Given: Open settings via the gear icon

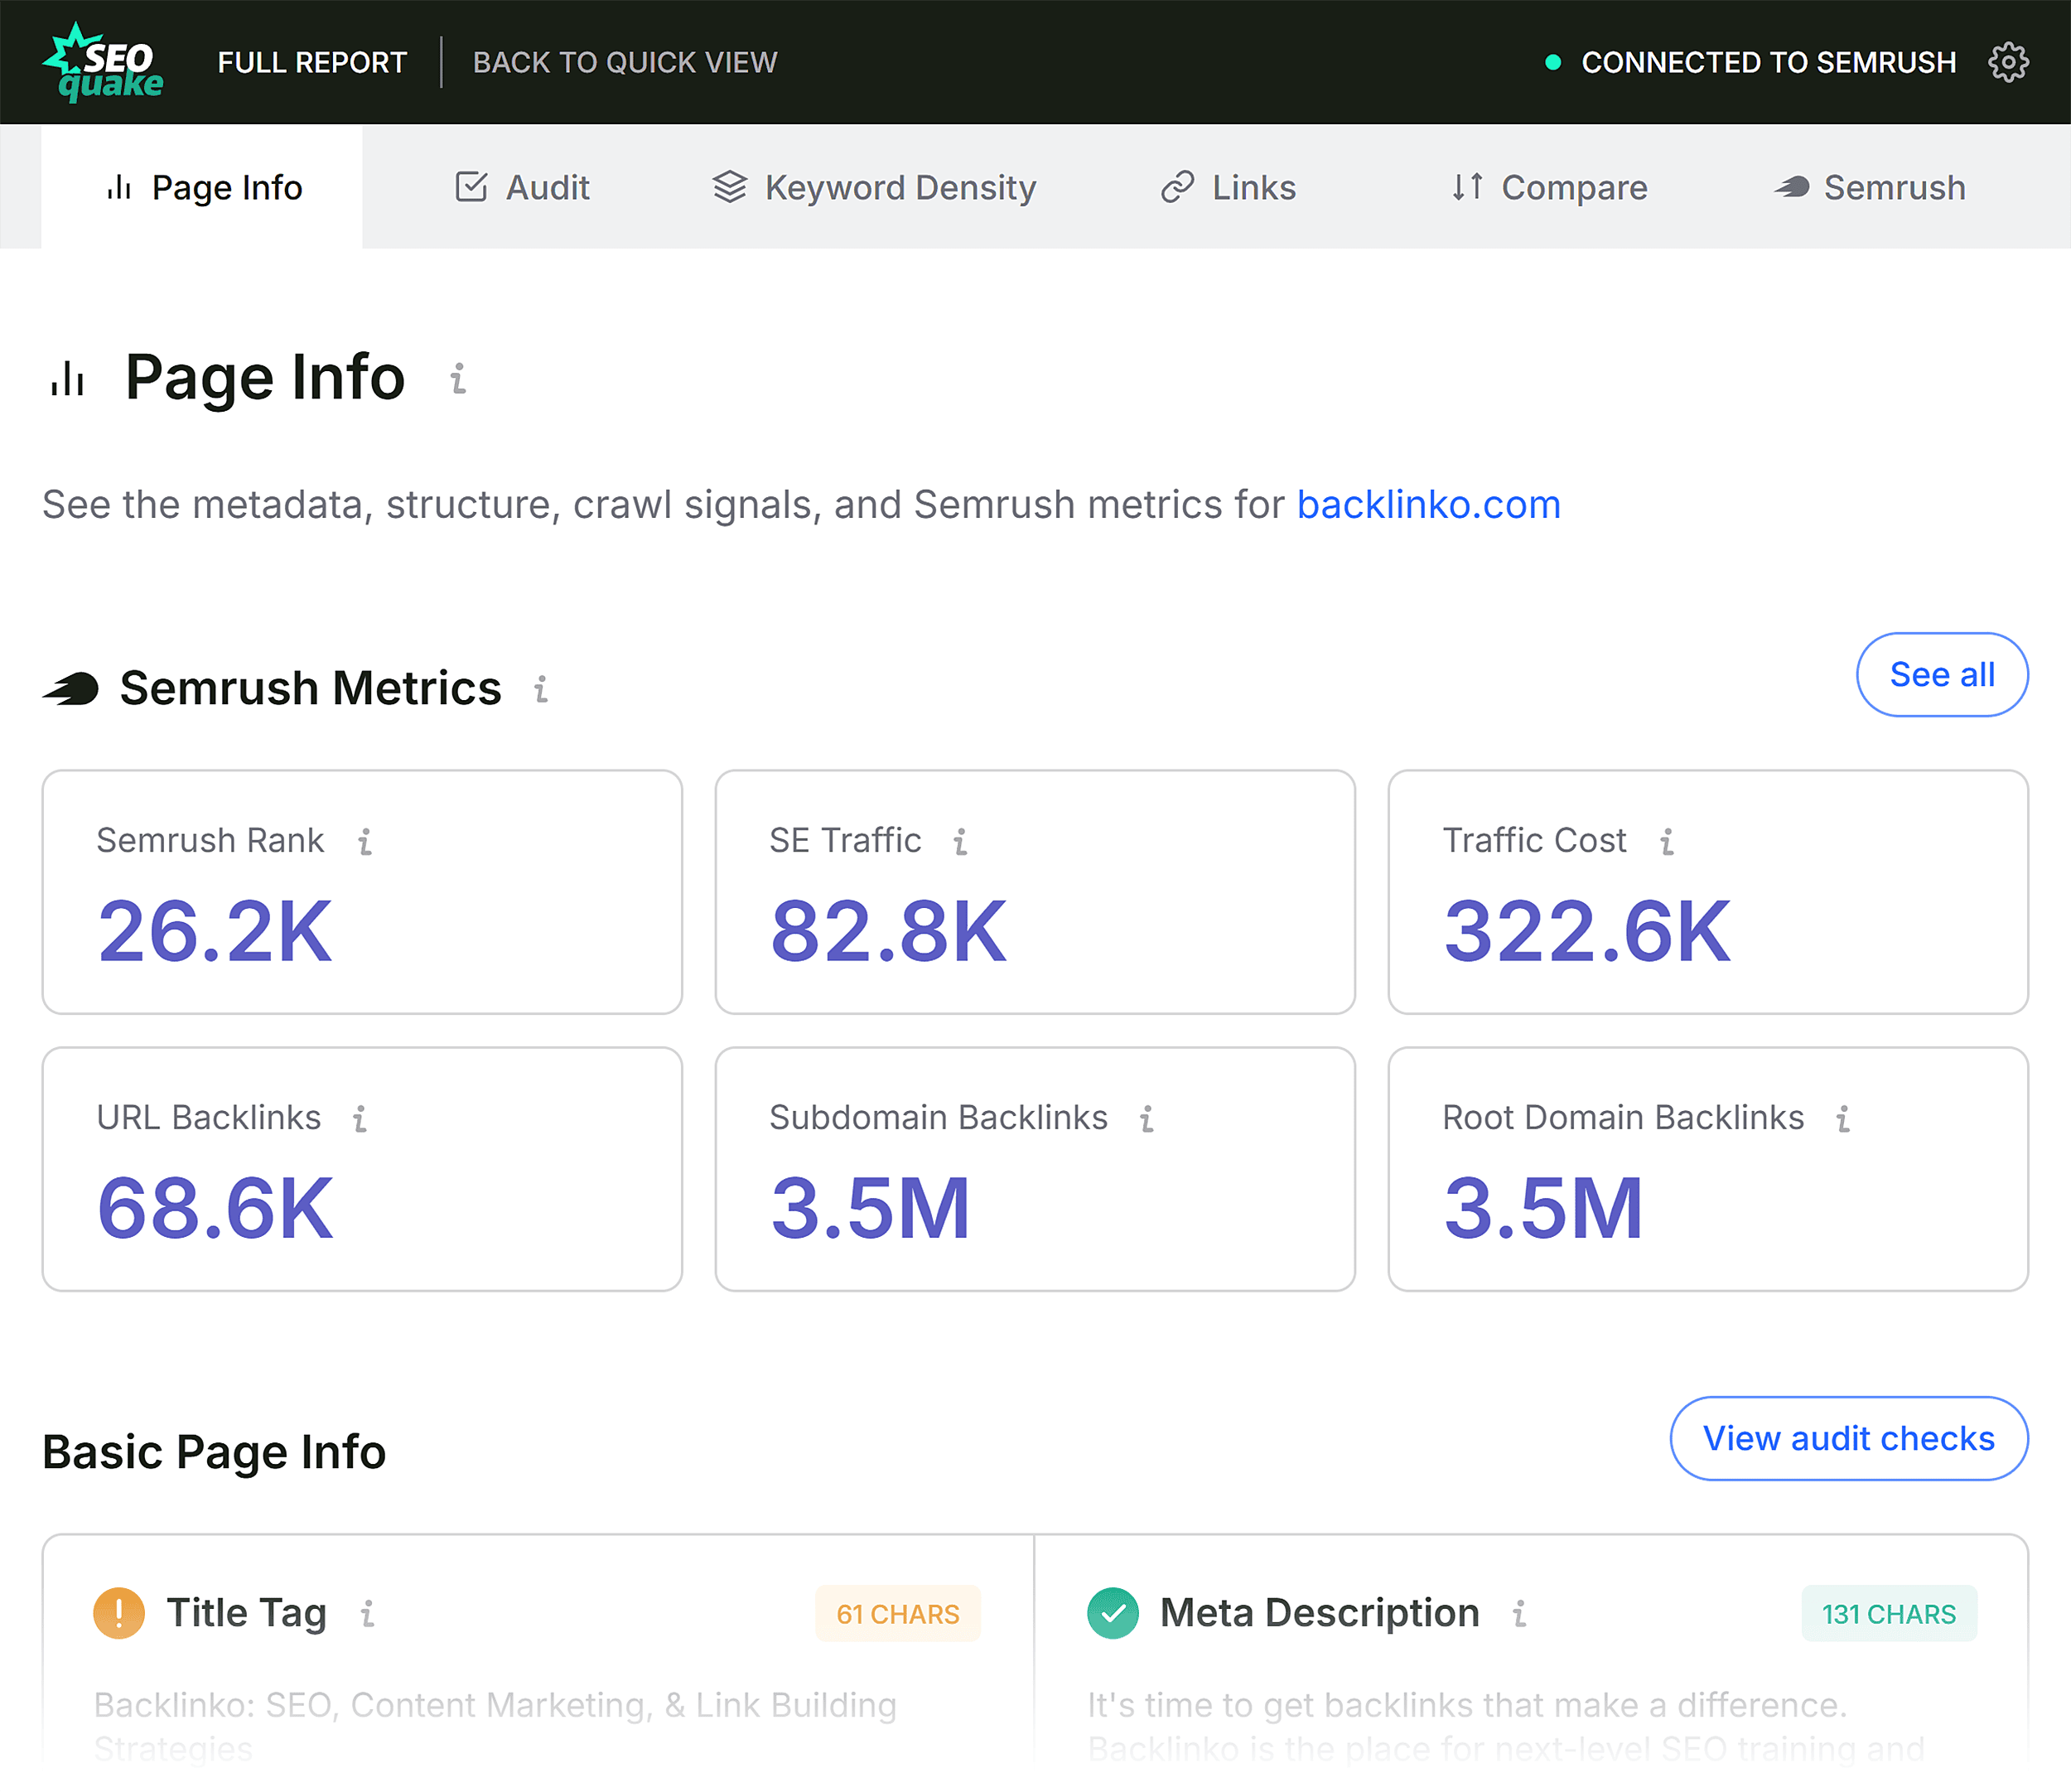Looking at the screenshot, I should (x=2008, y=62).
